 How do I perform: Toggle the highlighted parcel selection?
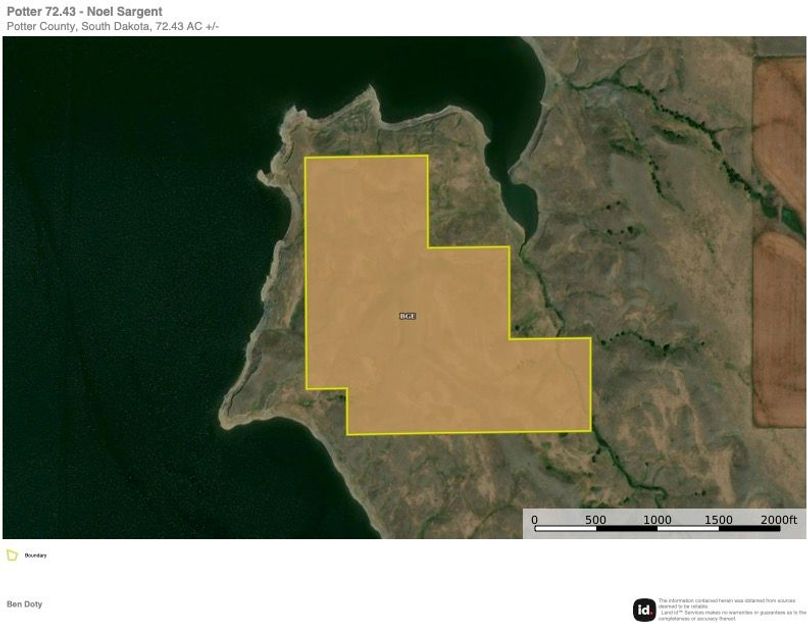point(430,300)
